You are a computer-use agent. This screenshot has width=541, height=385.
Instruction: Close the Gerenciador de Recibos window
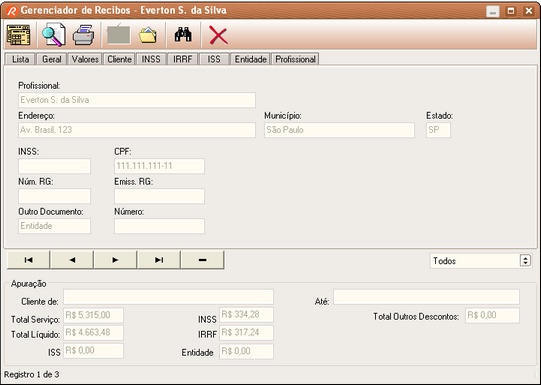pos(529,11)
